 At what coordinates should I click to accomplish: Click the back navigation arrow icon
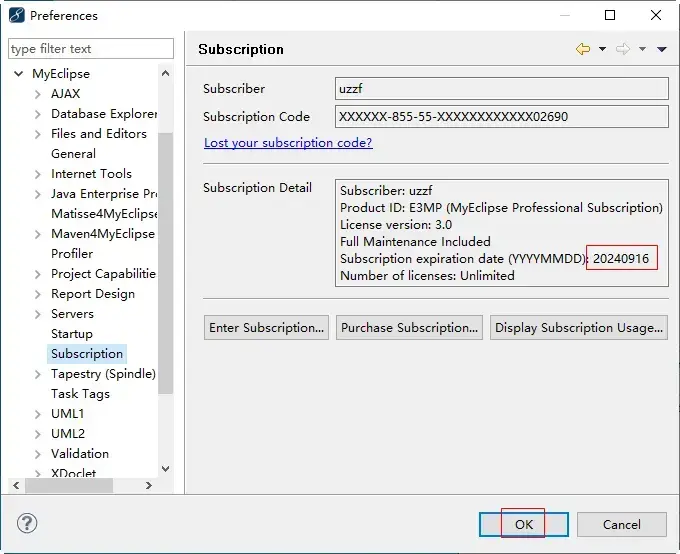tap(583, 49)
